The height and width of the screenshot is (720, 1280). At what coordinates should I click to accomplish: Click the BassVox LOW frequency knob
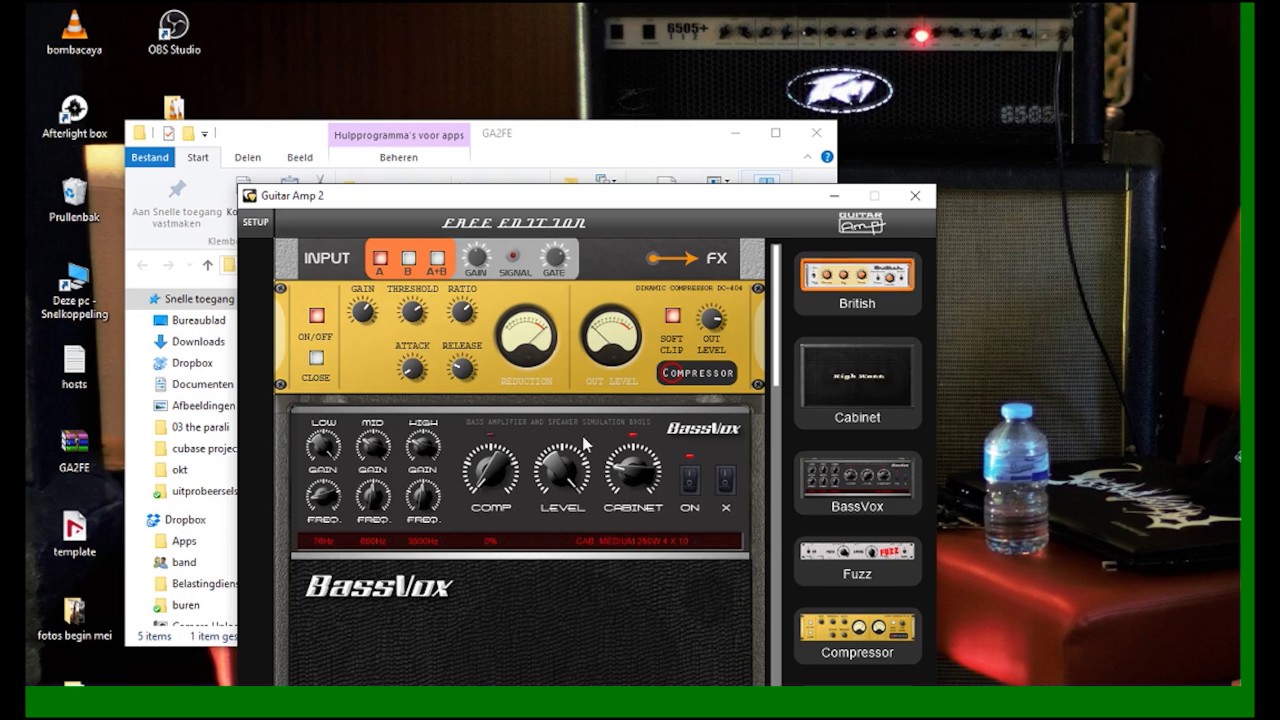323,496
